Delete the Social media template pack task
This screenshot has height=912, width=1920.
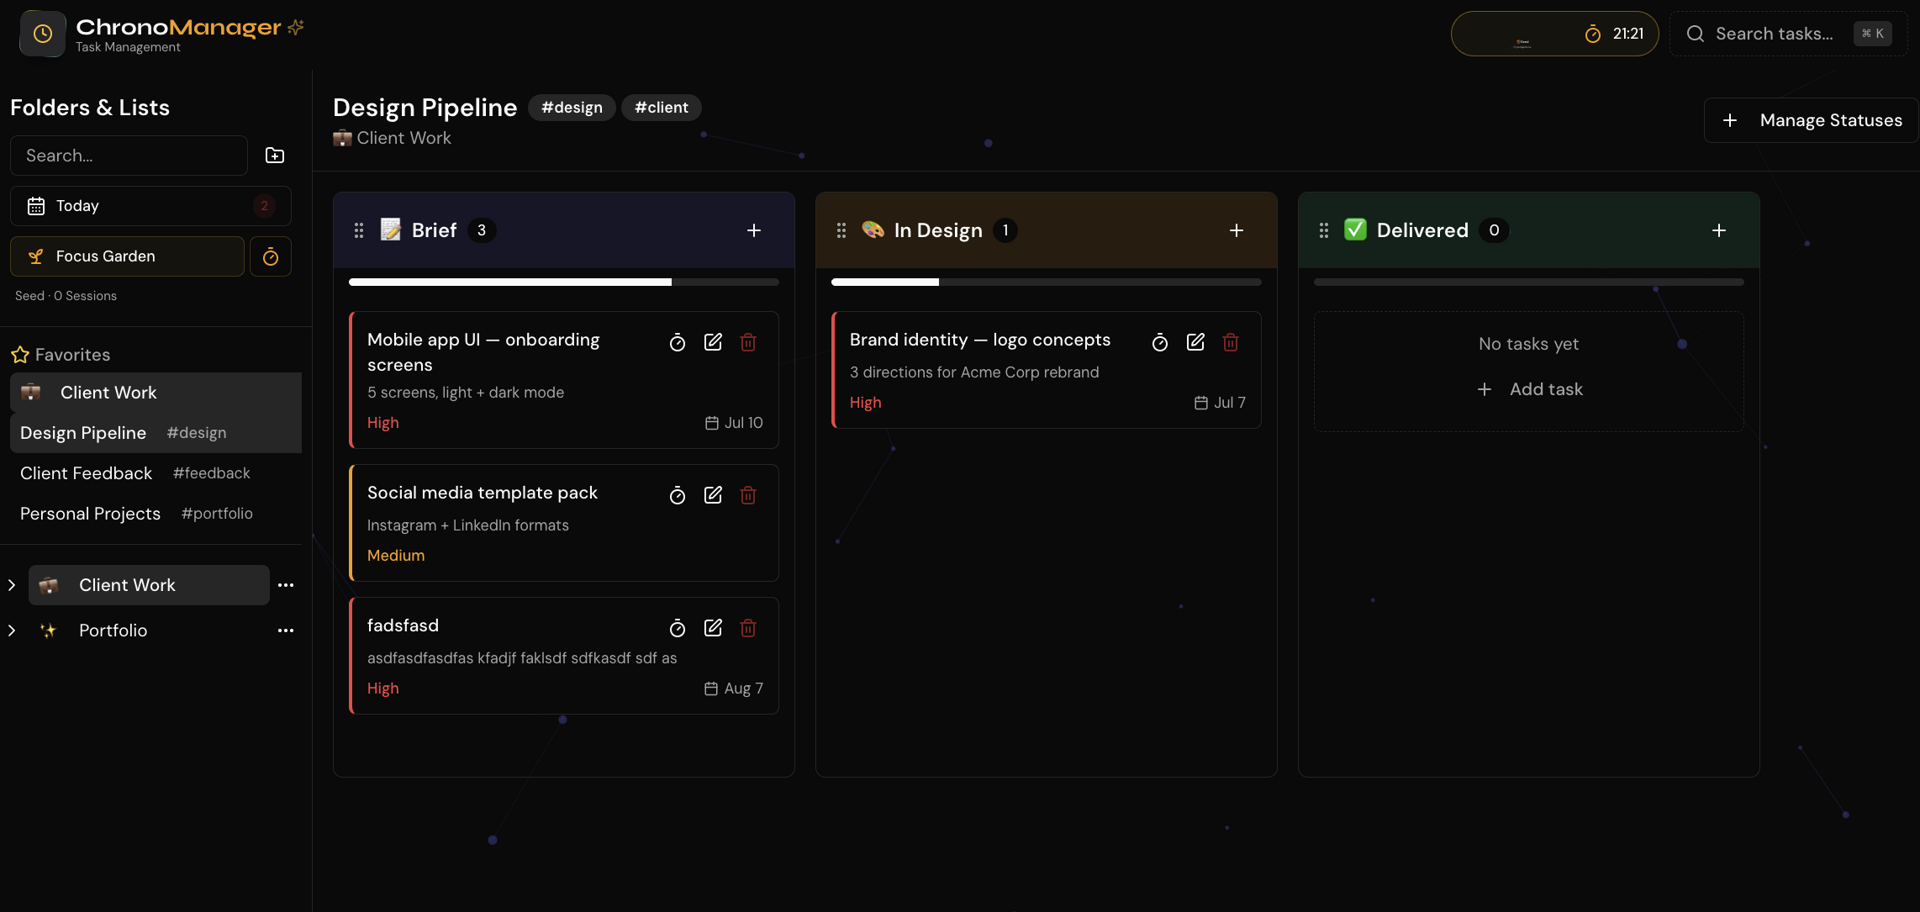point(748,495)
